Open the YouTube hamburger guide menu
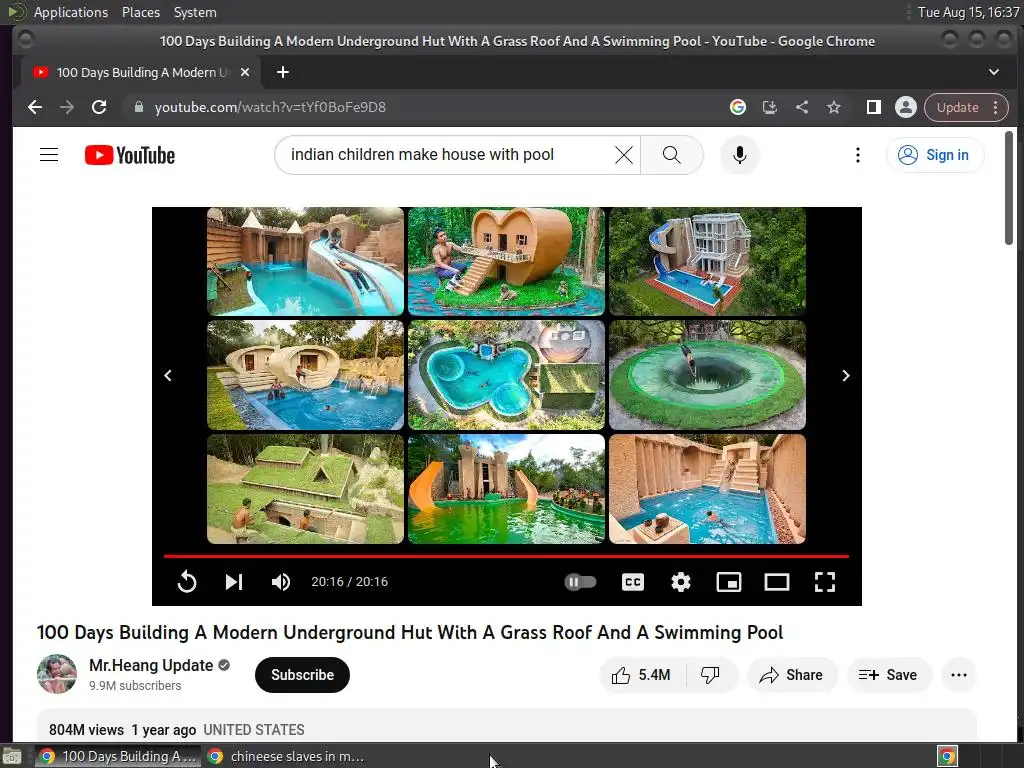The image size is (1024, 768). (x=49, y=155)
